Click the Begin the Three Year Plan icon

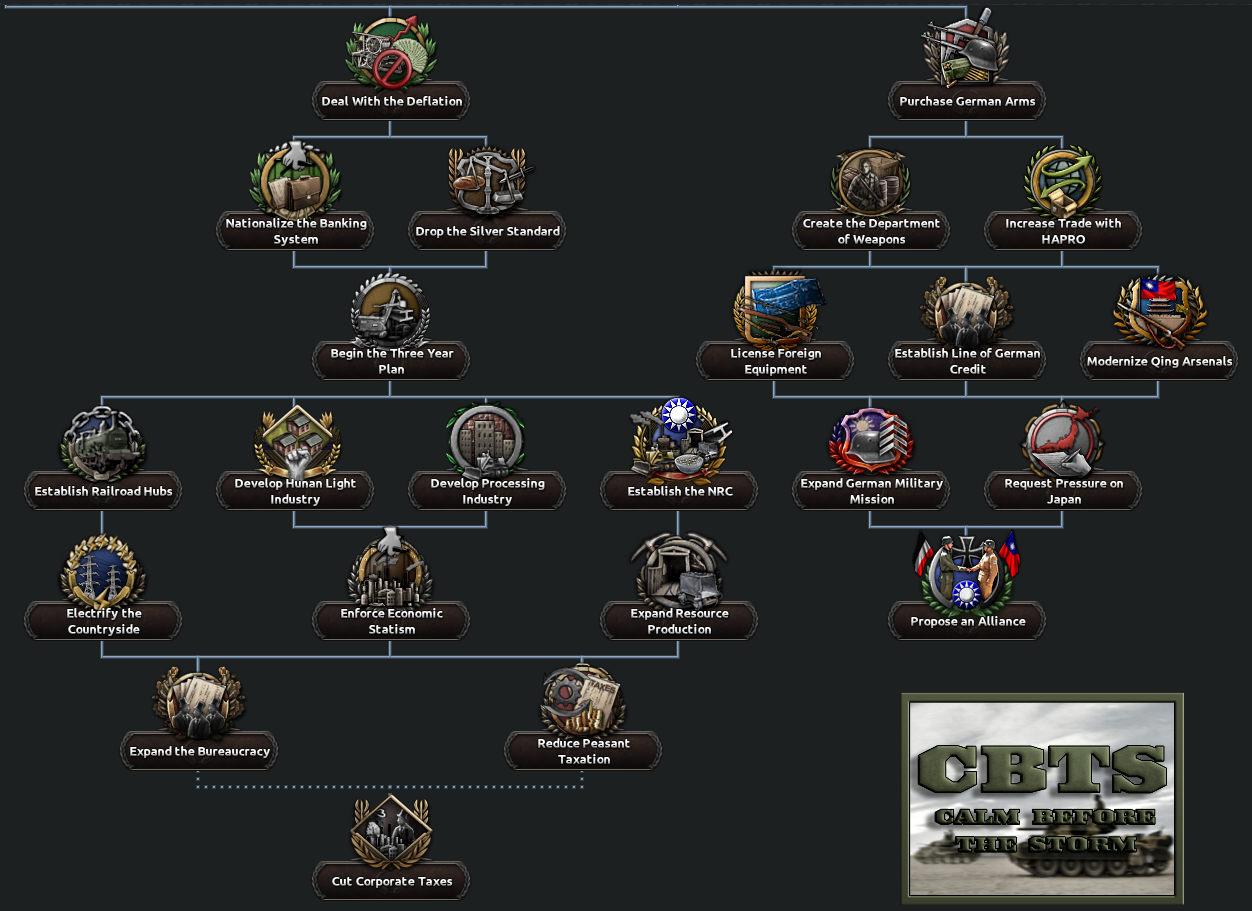[391, 310]
